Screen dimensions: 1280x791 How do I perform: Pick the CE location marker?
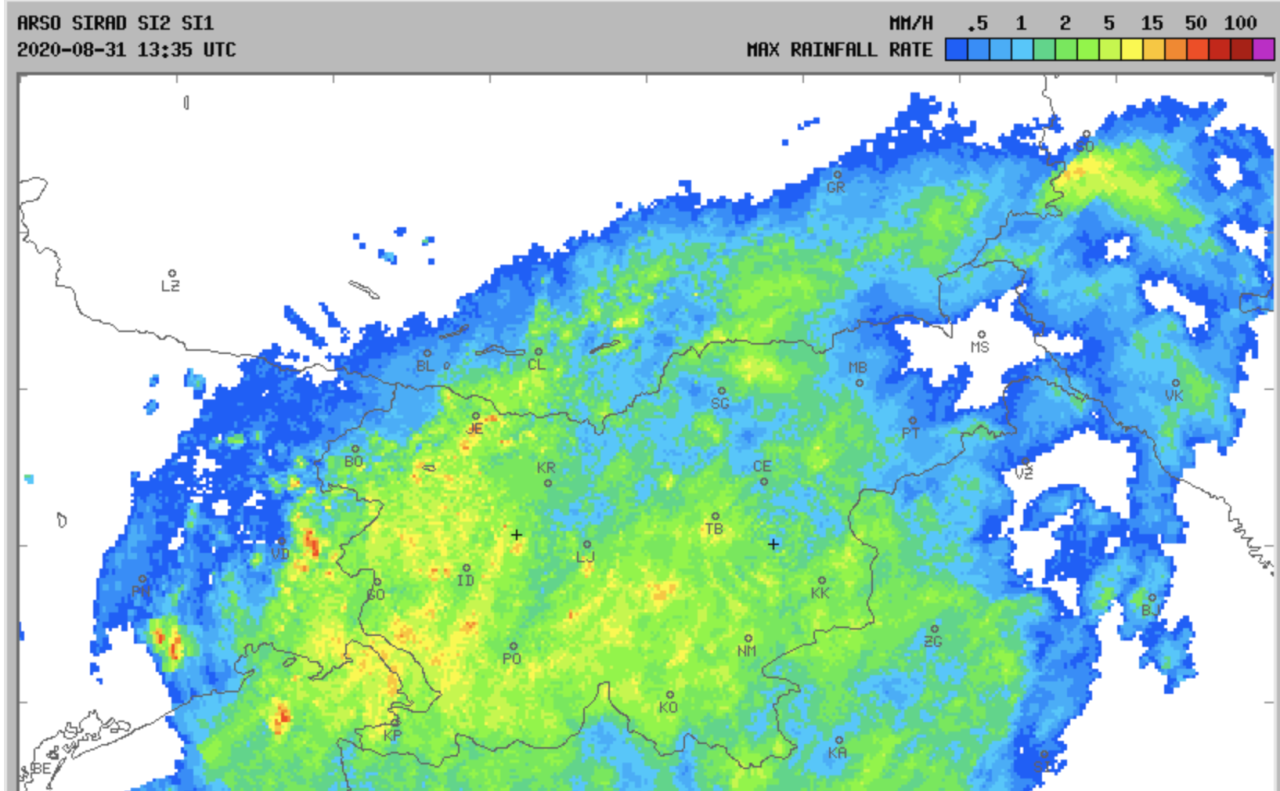[x=764, y=481]
